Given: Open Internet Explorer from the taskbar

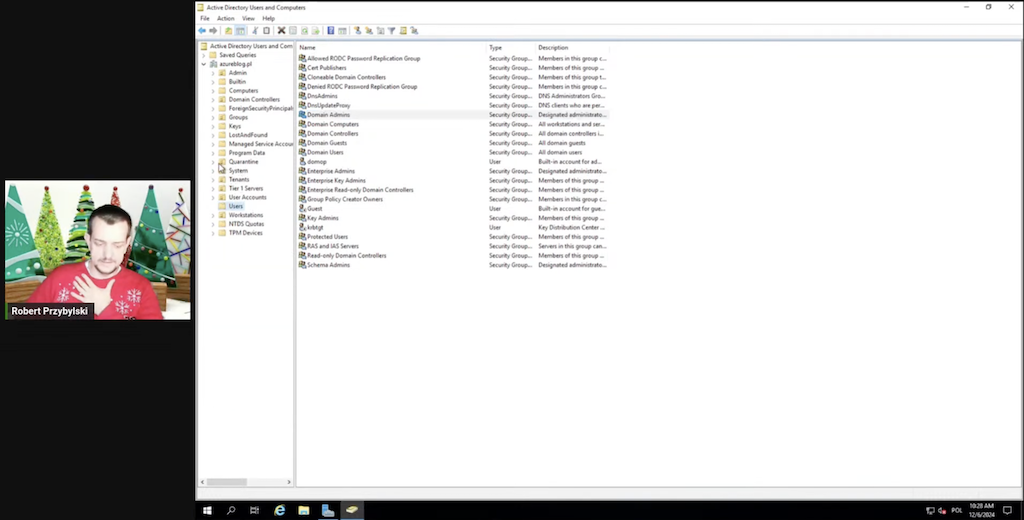Looking at the screenshot, I should click(280, 510).
